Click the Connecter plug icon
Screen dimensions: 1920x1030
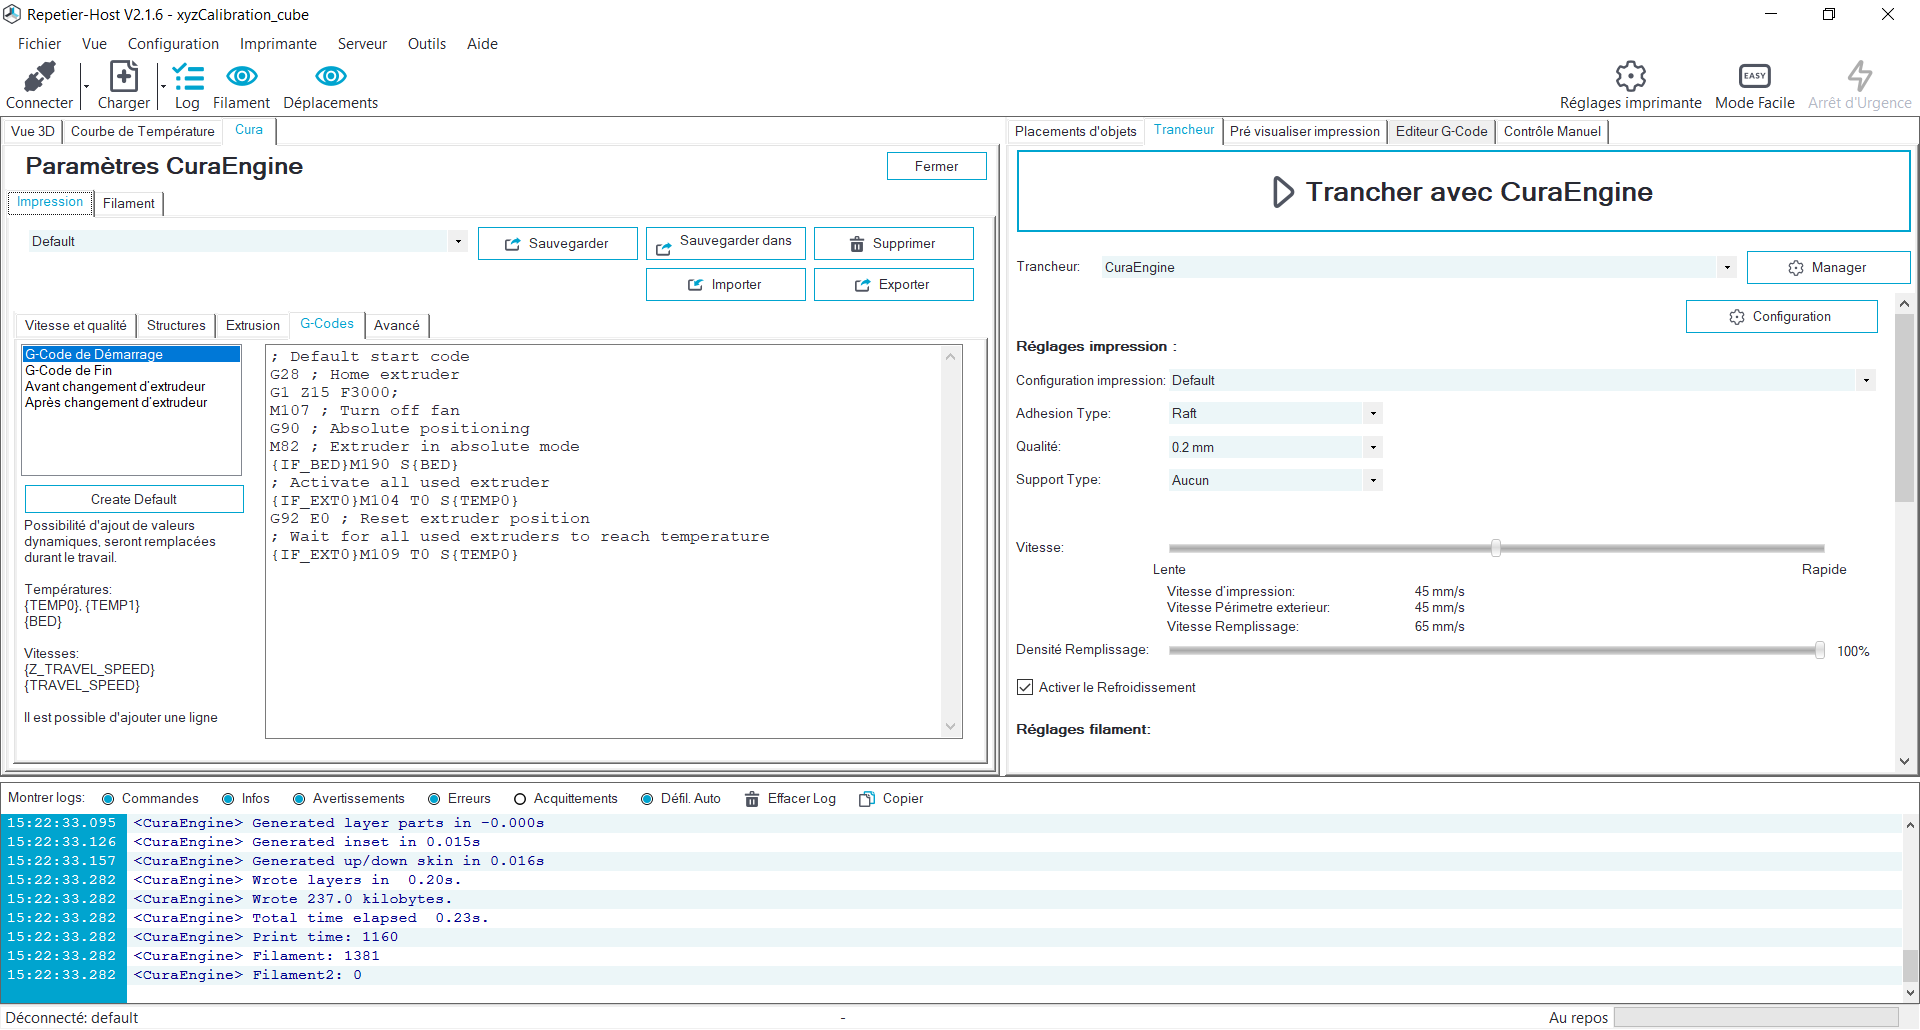coord(40,76)
